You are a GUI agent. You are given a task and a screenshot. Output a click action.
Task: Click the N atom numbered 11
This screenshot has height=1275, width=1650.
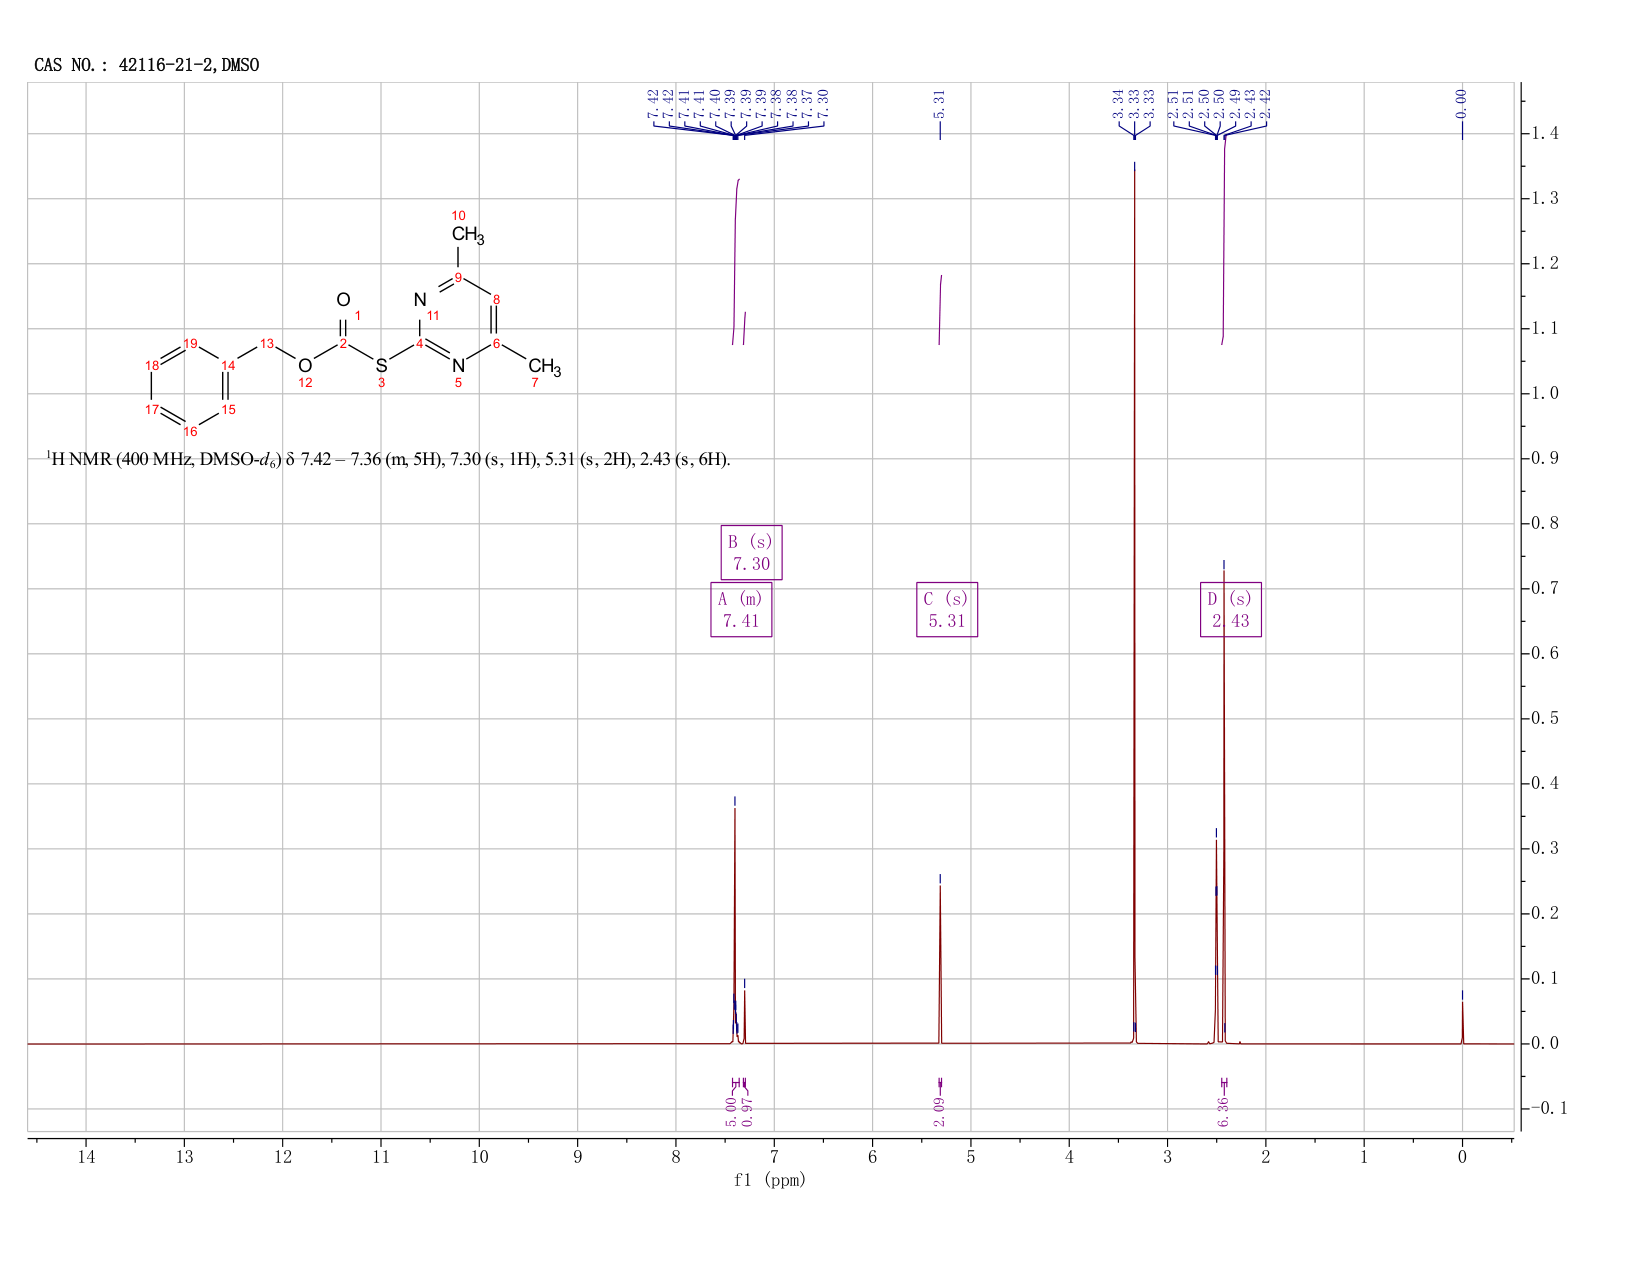(x=420, y=299)
